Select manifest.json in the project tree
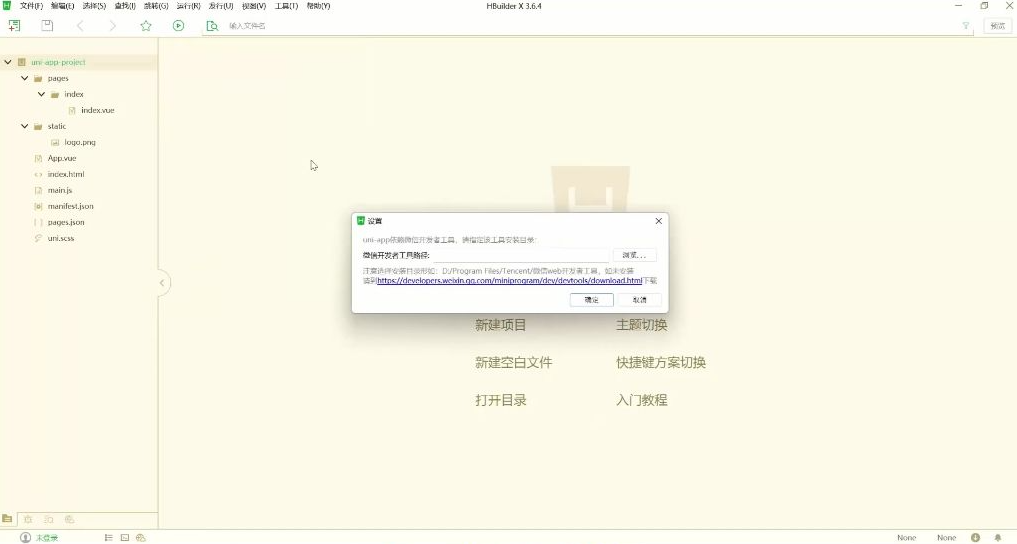 pyautogui.click(x=70, y=206)
